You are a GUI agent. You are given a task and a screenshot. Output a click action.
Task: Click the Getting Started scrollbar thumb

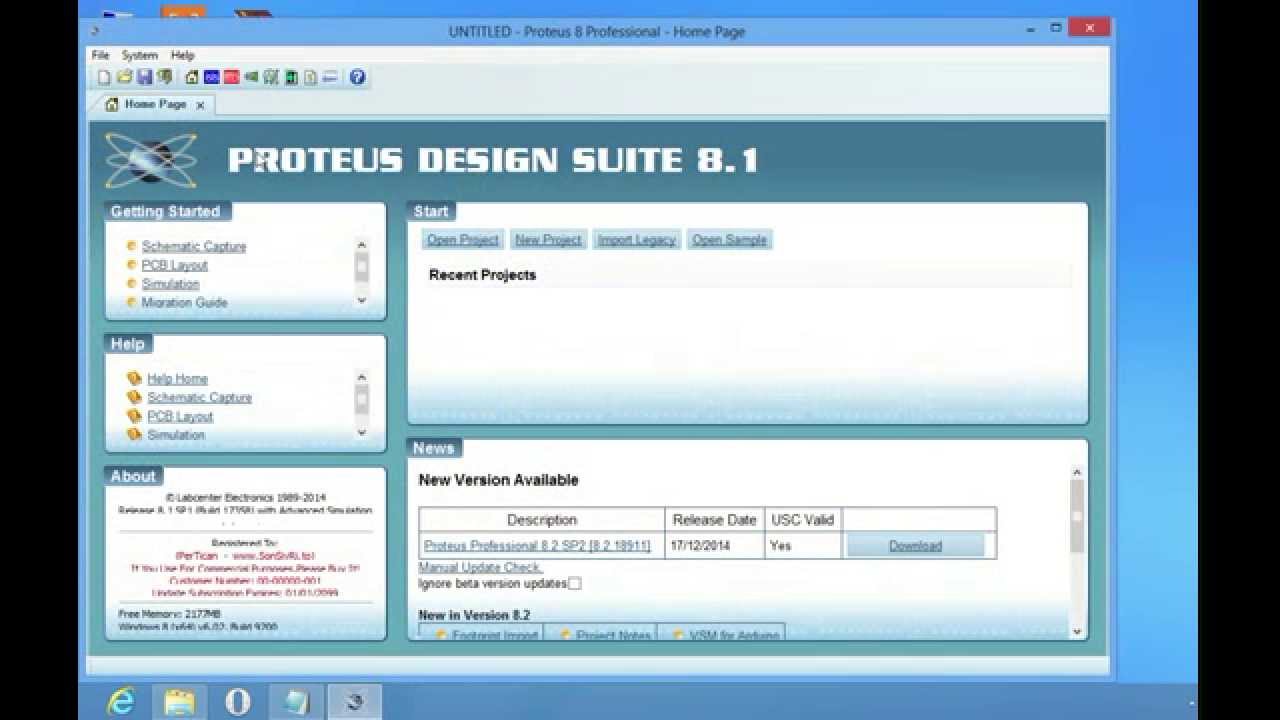pos(362,266)
